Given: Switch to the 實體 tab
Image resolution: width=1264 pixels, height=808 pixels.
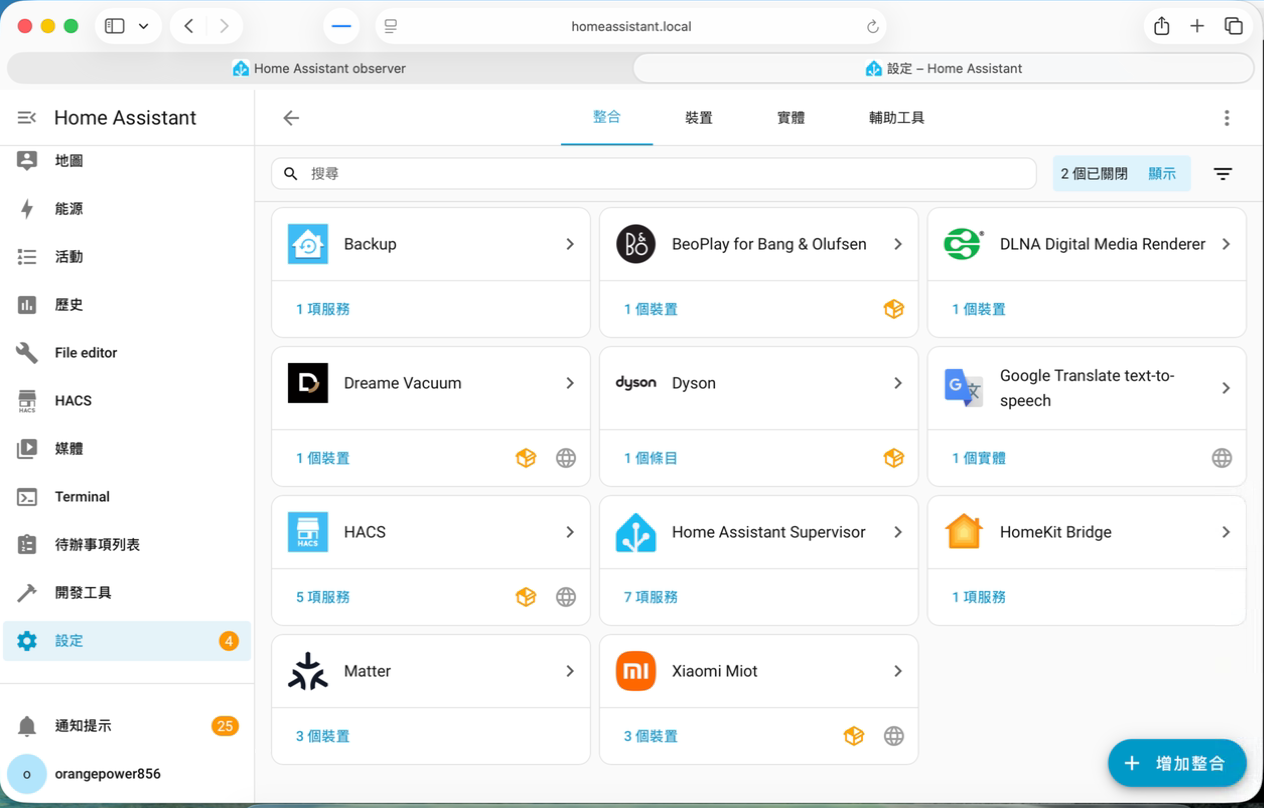Looking at the screenshot, I should 790,117.
